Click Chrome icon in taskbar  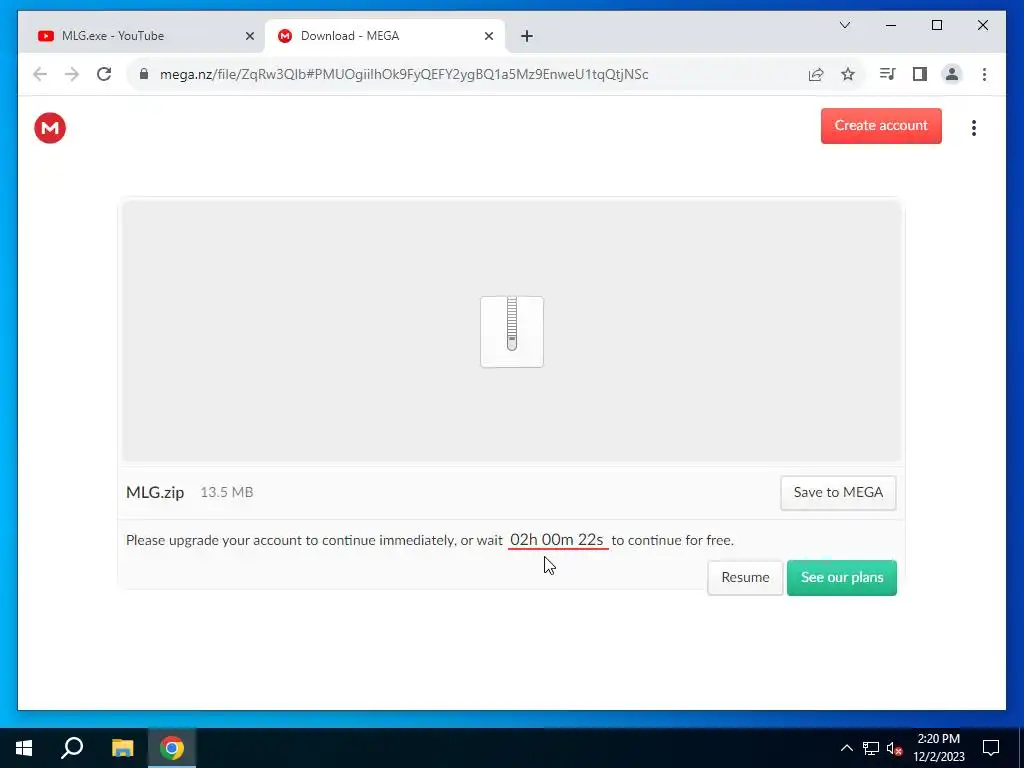172,748
